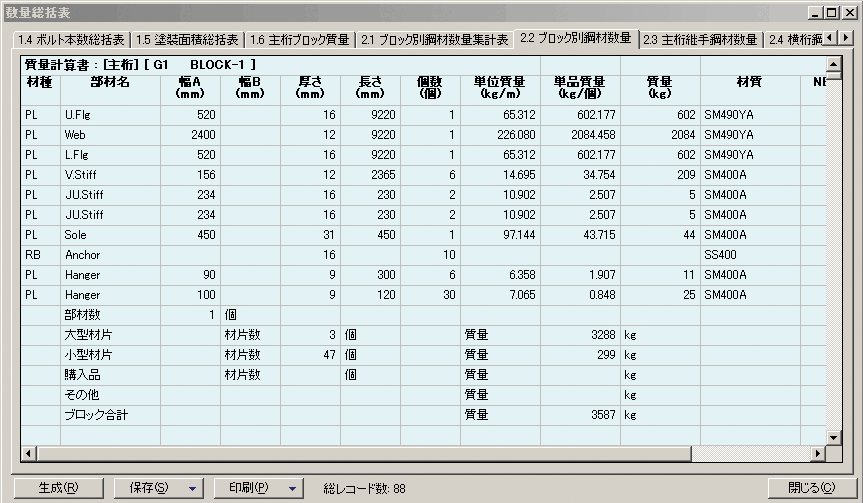Viewport: 863px width, 503px height.
Task: Minimize the 数量総括表 window
Action: [x=816, y=13]
